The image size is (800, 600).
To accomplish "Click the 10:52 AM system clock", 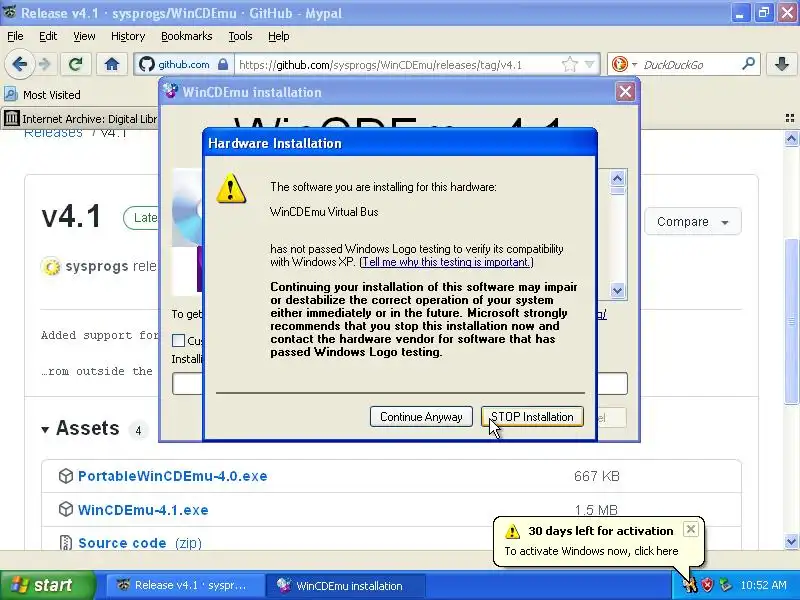I will [x=763, y=585].
